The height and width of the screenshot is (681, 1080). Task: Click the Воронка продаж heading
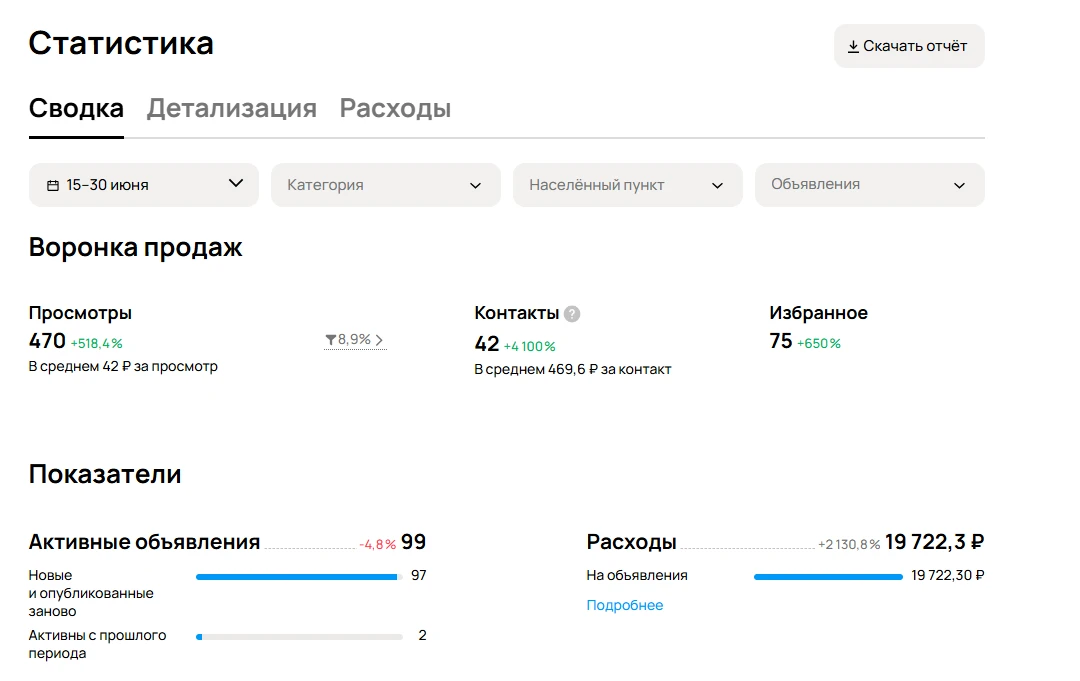coord(136,247)
